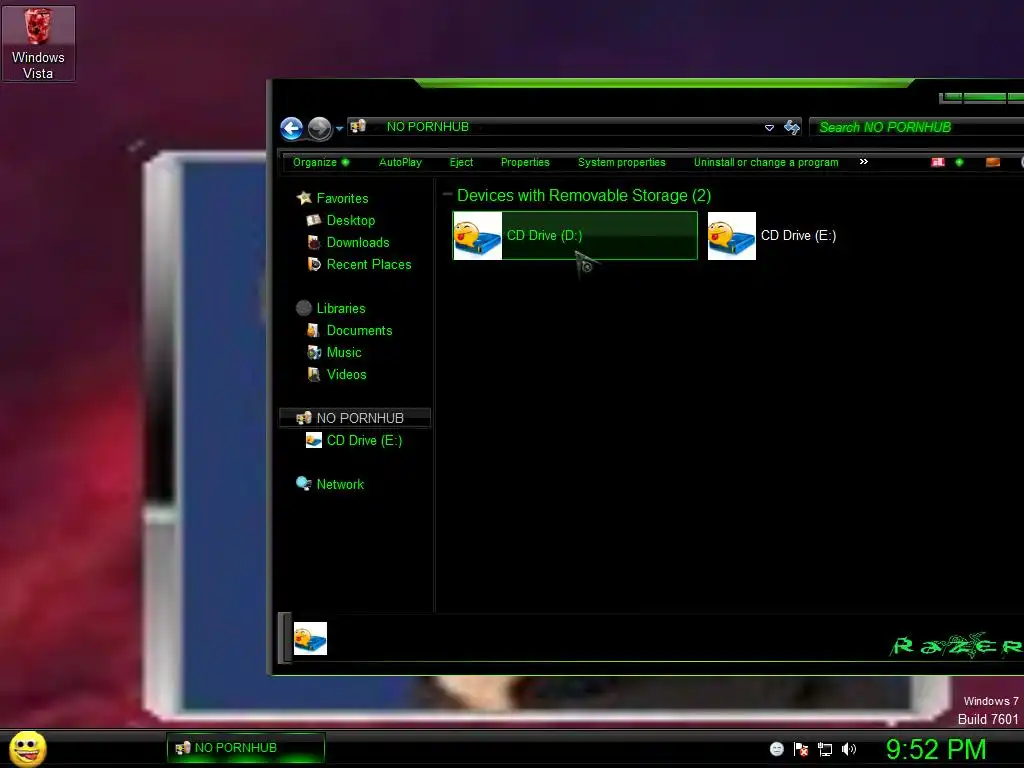Click the Videos library icon
1024x768 pixels.
(x=314, y=374)
